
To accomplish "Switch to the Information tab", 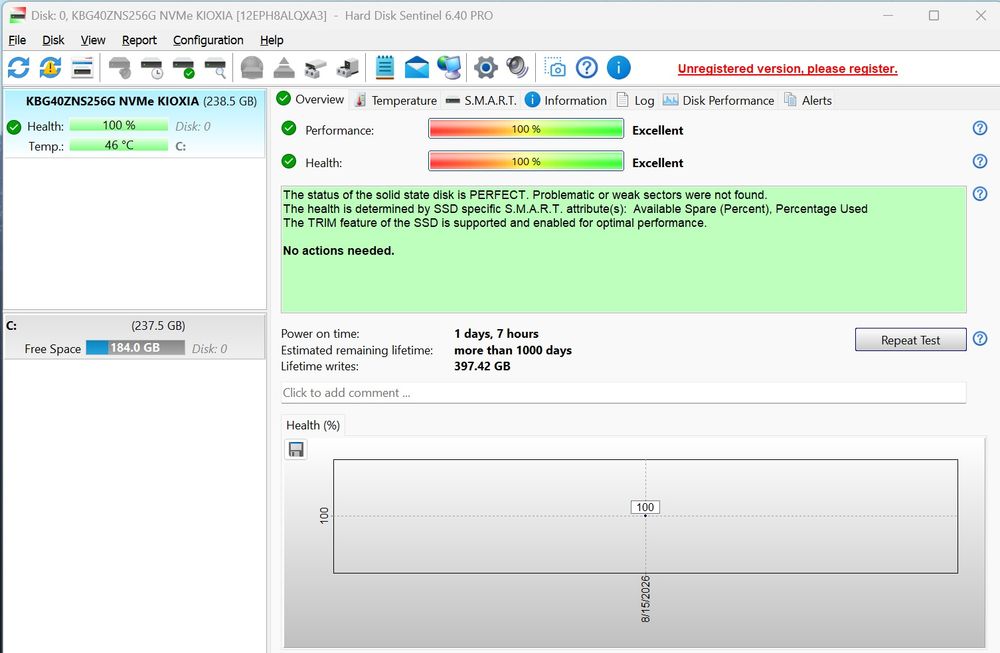I will coord(566,100).
